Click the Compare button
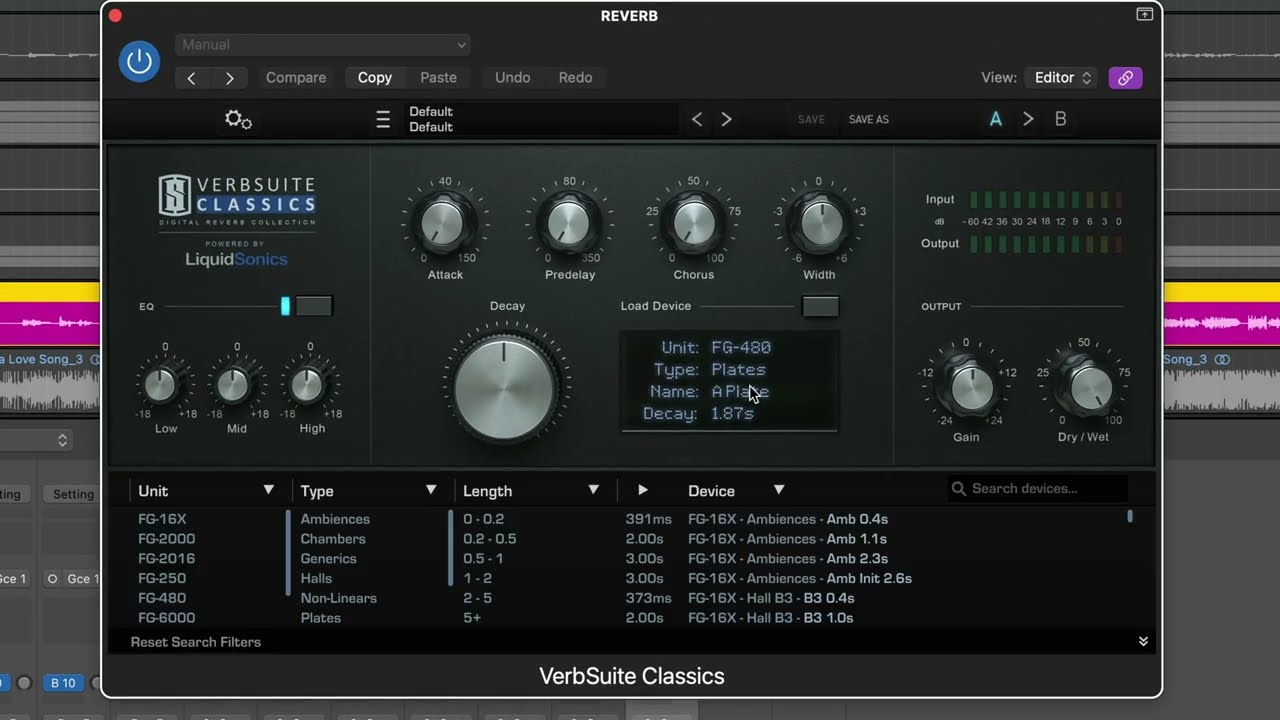This screenshot has height=720, width=1280. [296, 78]
